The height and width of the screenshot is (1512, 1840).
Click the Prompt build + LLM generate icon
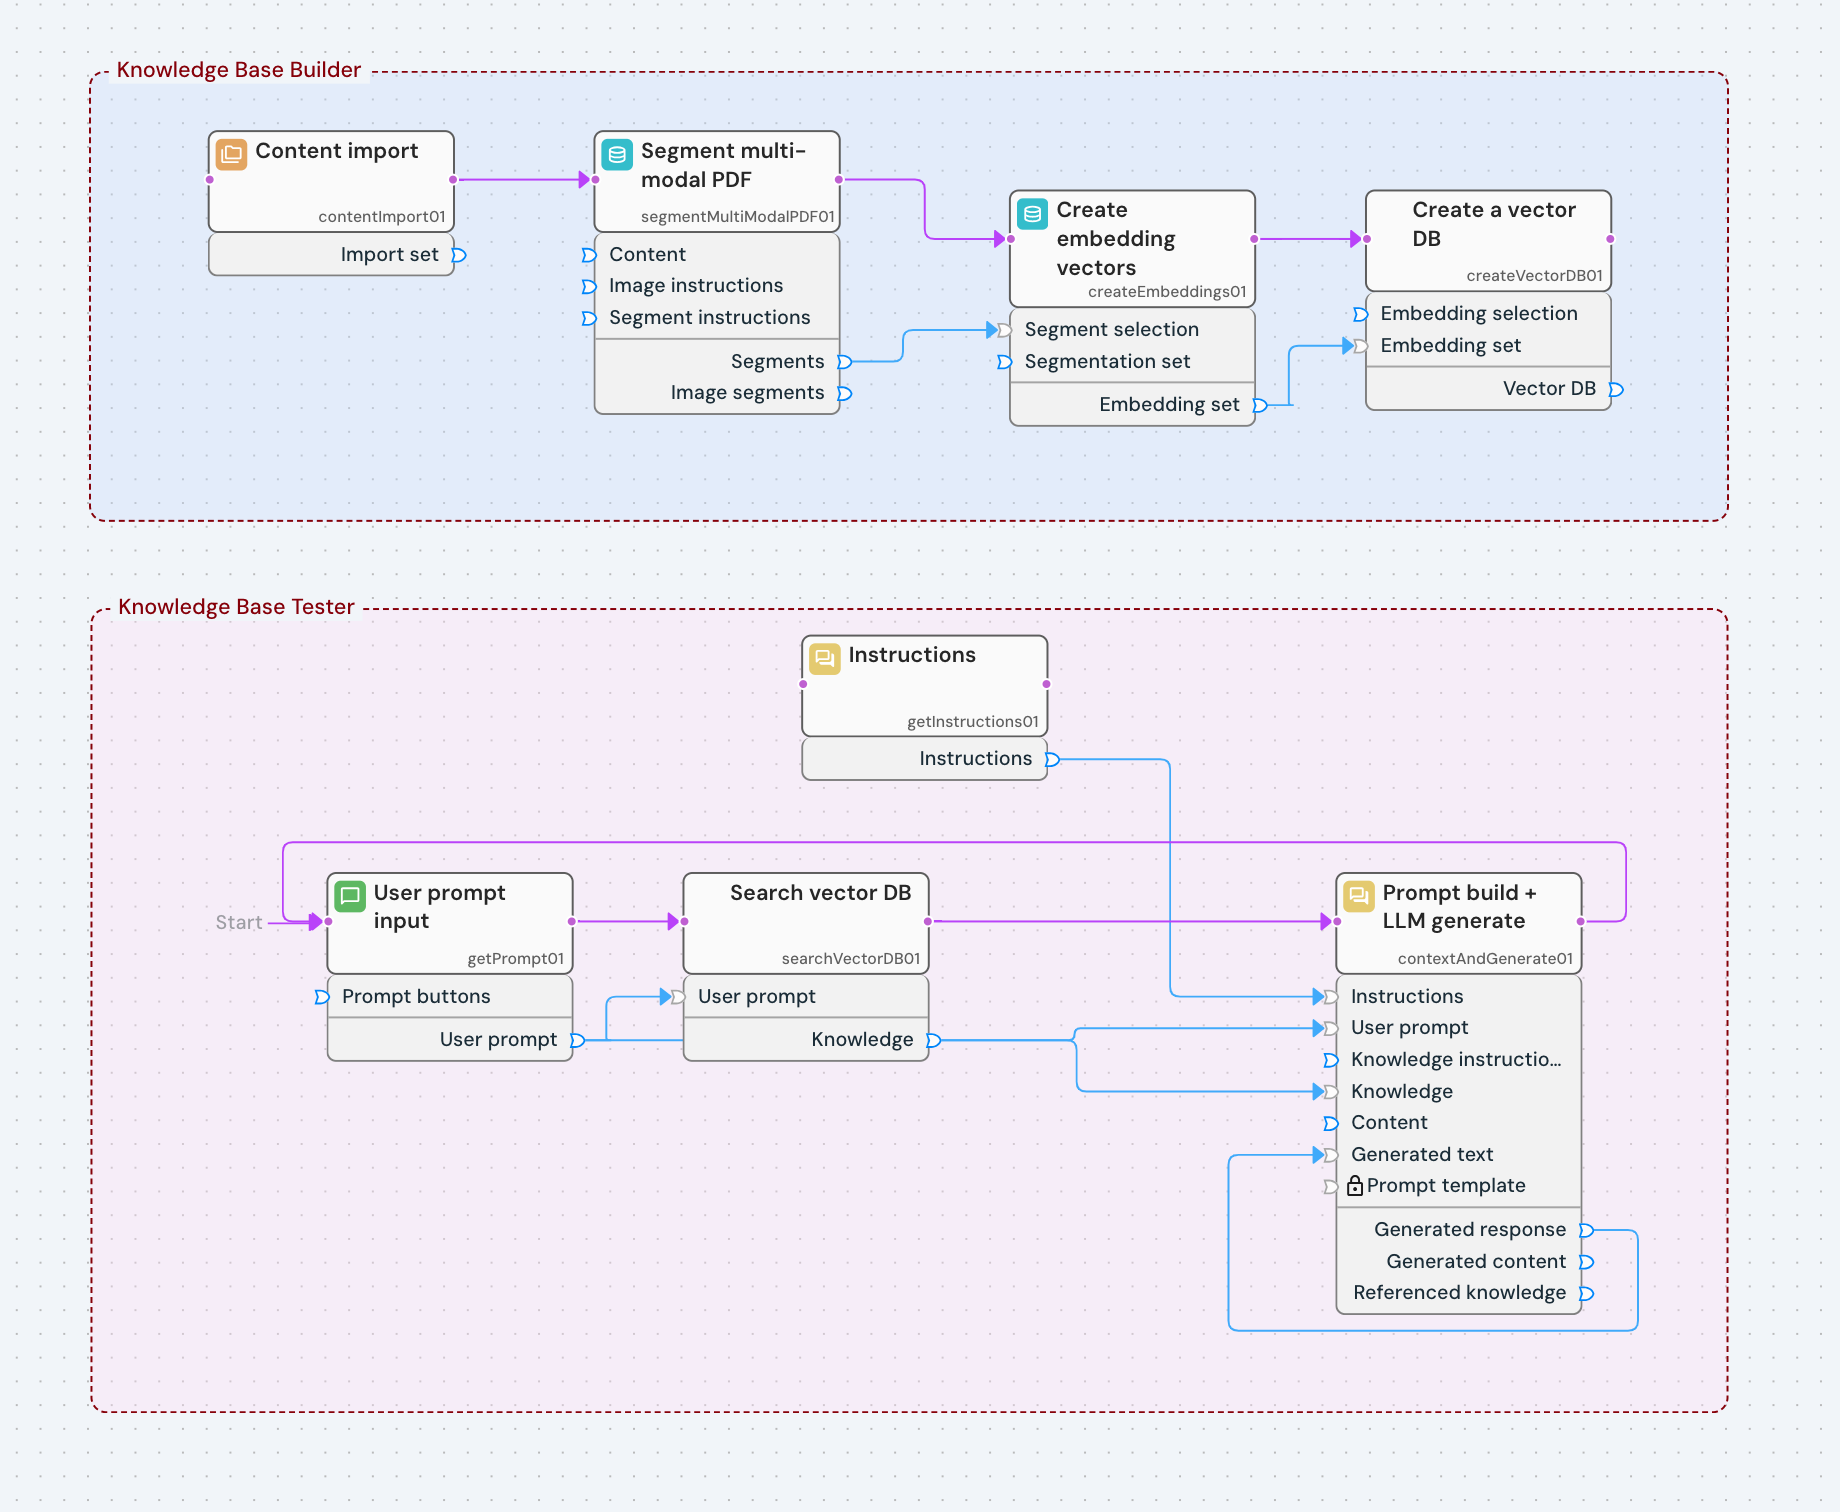click(x=1359, y=897)
